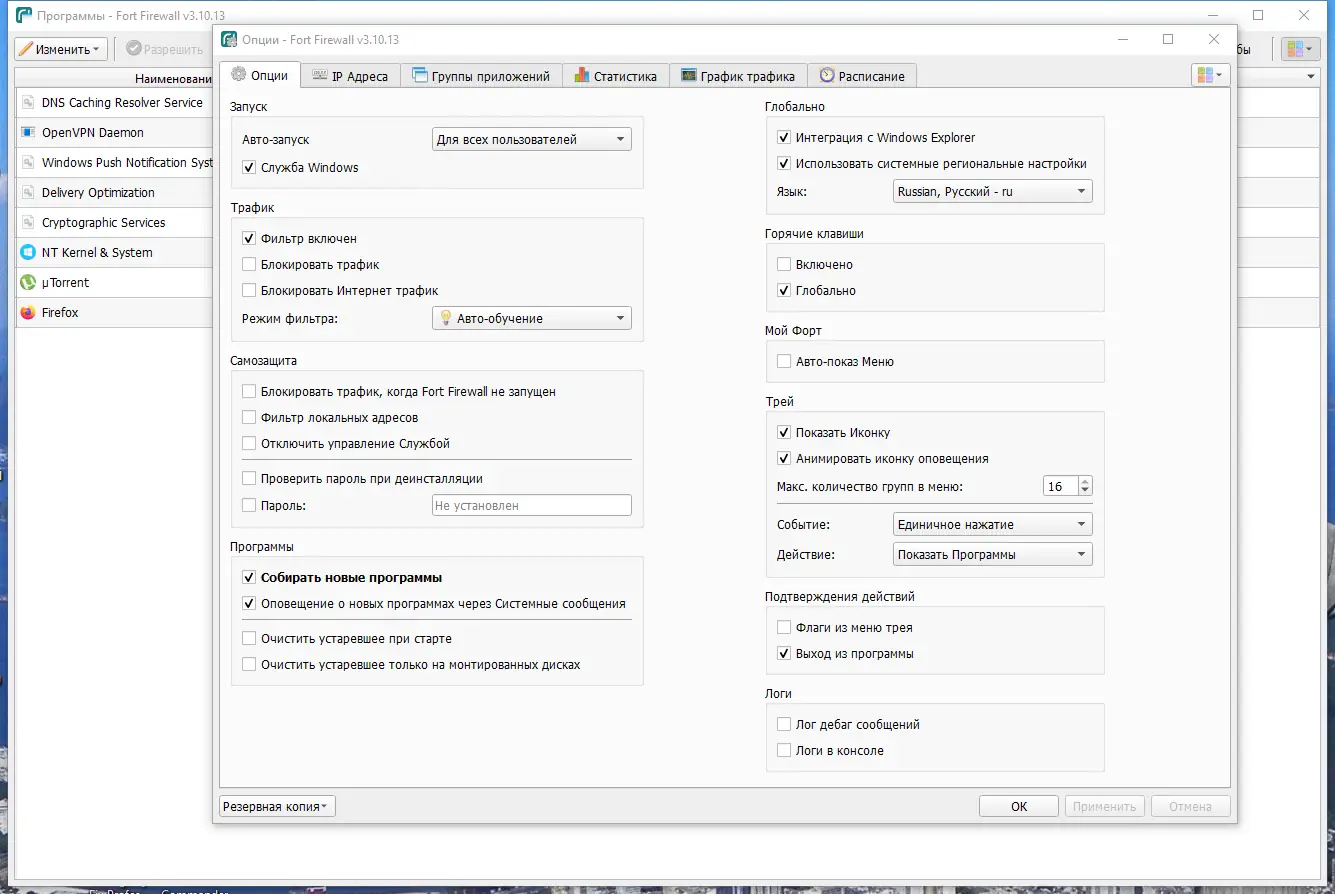Toggle Анимировать иконку оповещения
1335x894 pixels.
(784, 459)
